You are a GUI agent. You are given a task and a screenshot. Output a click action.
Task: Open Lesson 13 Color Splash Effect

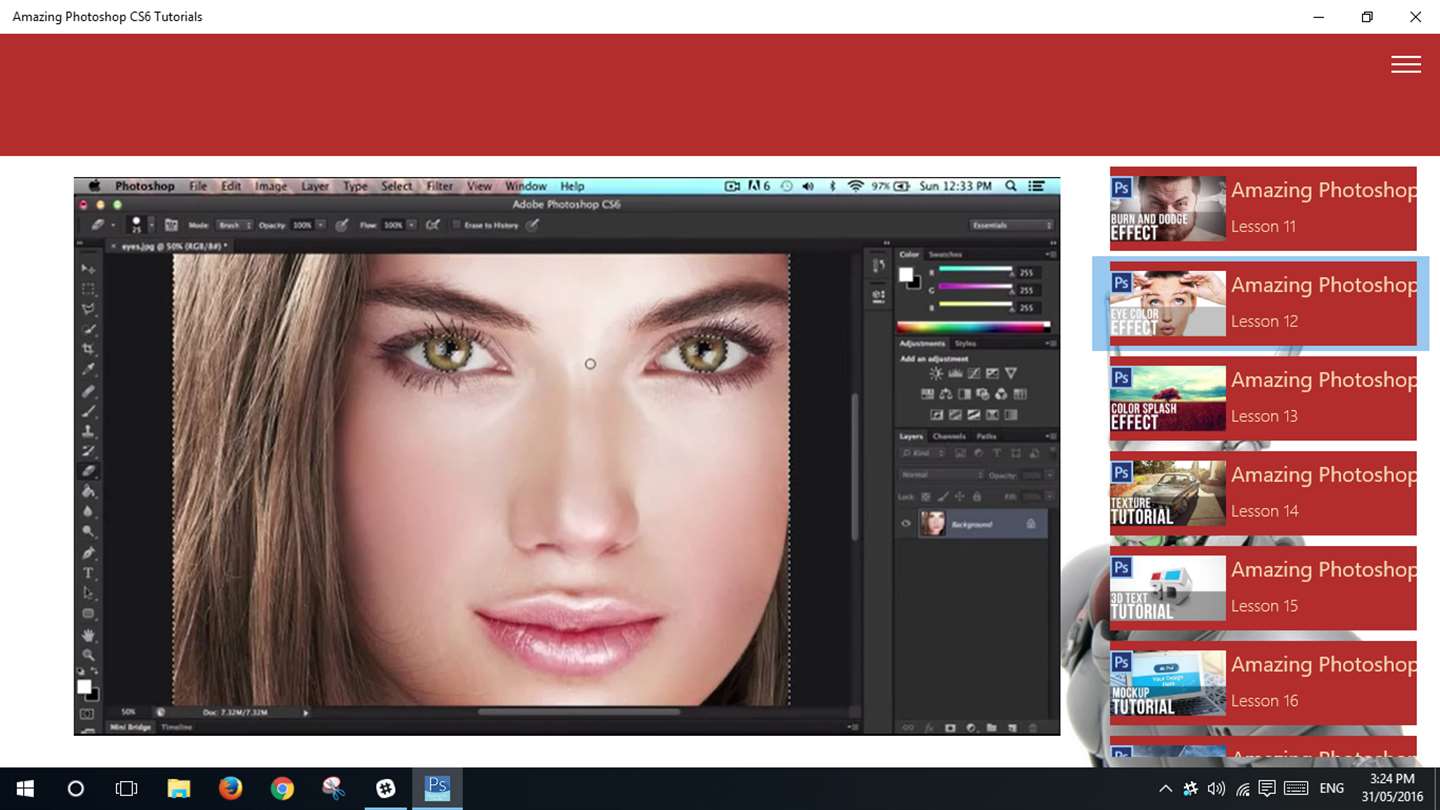click(x=1263, y=398)
